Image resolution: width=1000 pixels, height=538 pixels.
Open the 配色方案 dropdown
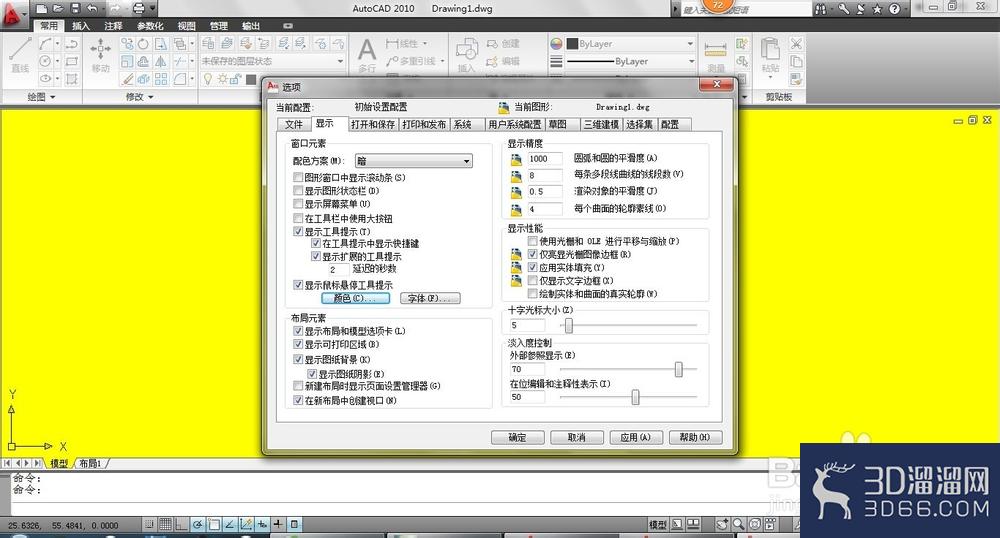pos(413,161)
